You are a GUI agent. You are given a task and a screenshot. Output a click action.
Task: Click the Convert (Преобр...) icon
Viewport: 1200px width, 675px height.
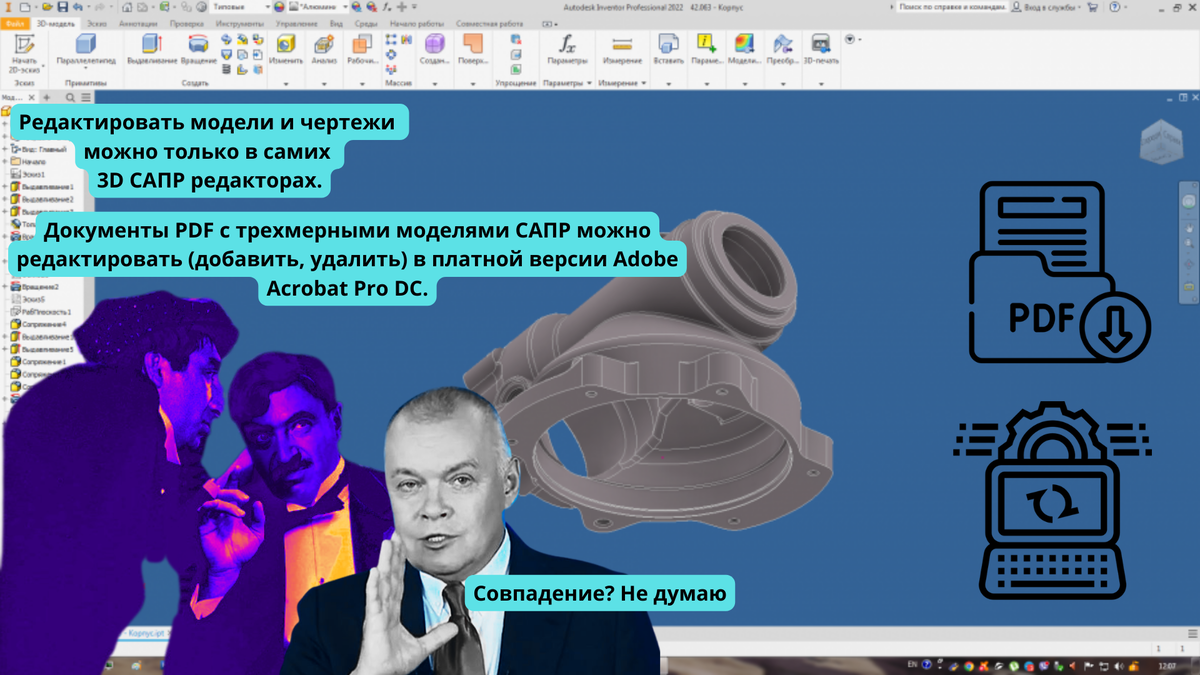point(782,49)
